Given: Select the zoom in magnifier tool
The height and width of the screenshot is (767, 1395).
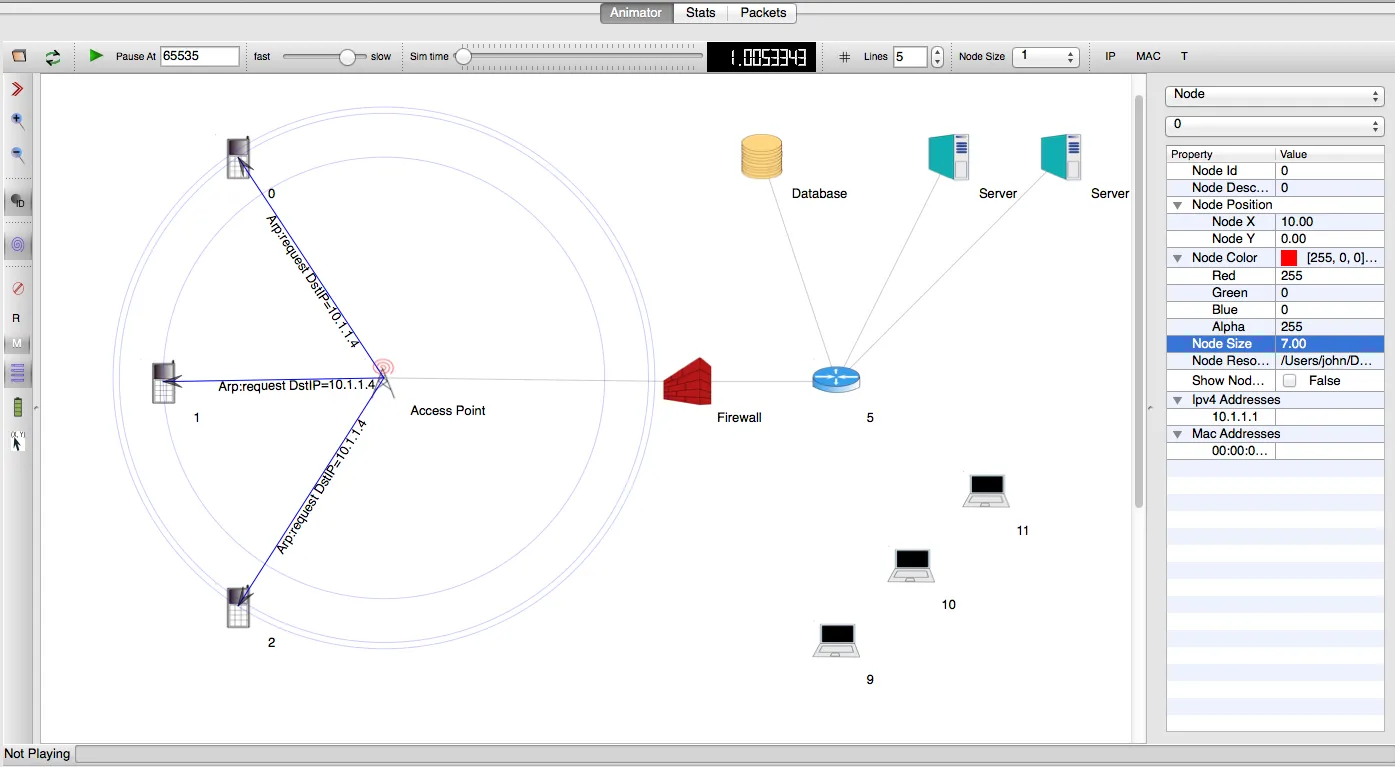Looking at the screenshot, I should click(x=17, y=120).
